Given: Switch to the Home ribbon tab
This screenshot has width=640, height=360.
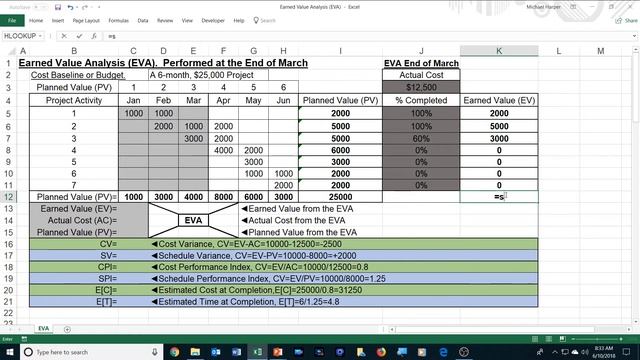Looking at the screenshot, I should click(x=36, y=20).
